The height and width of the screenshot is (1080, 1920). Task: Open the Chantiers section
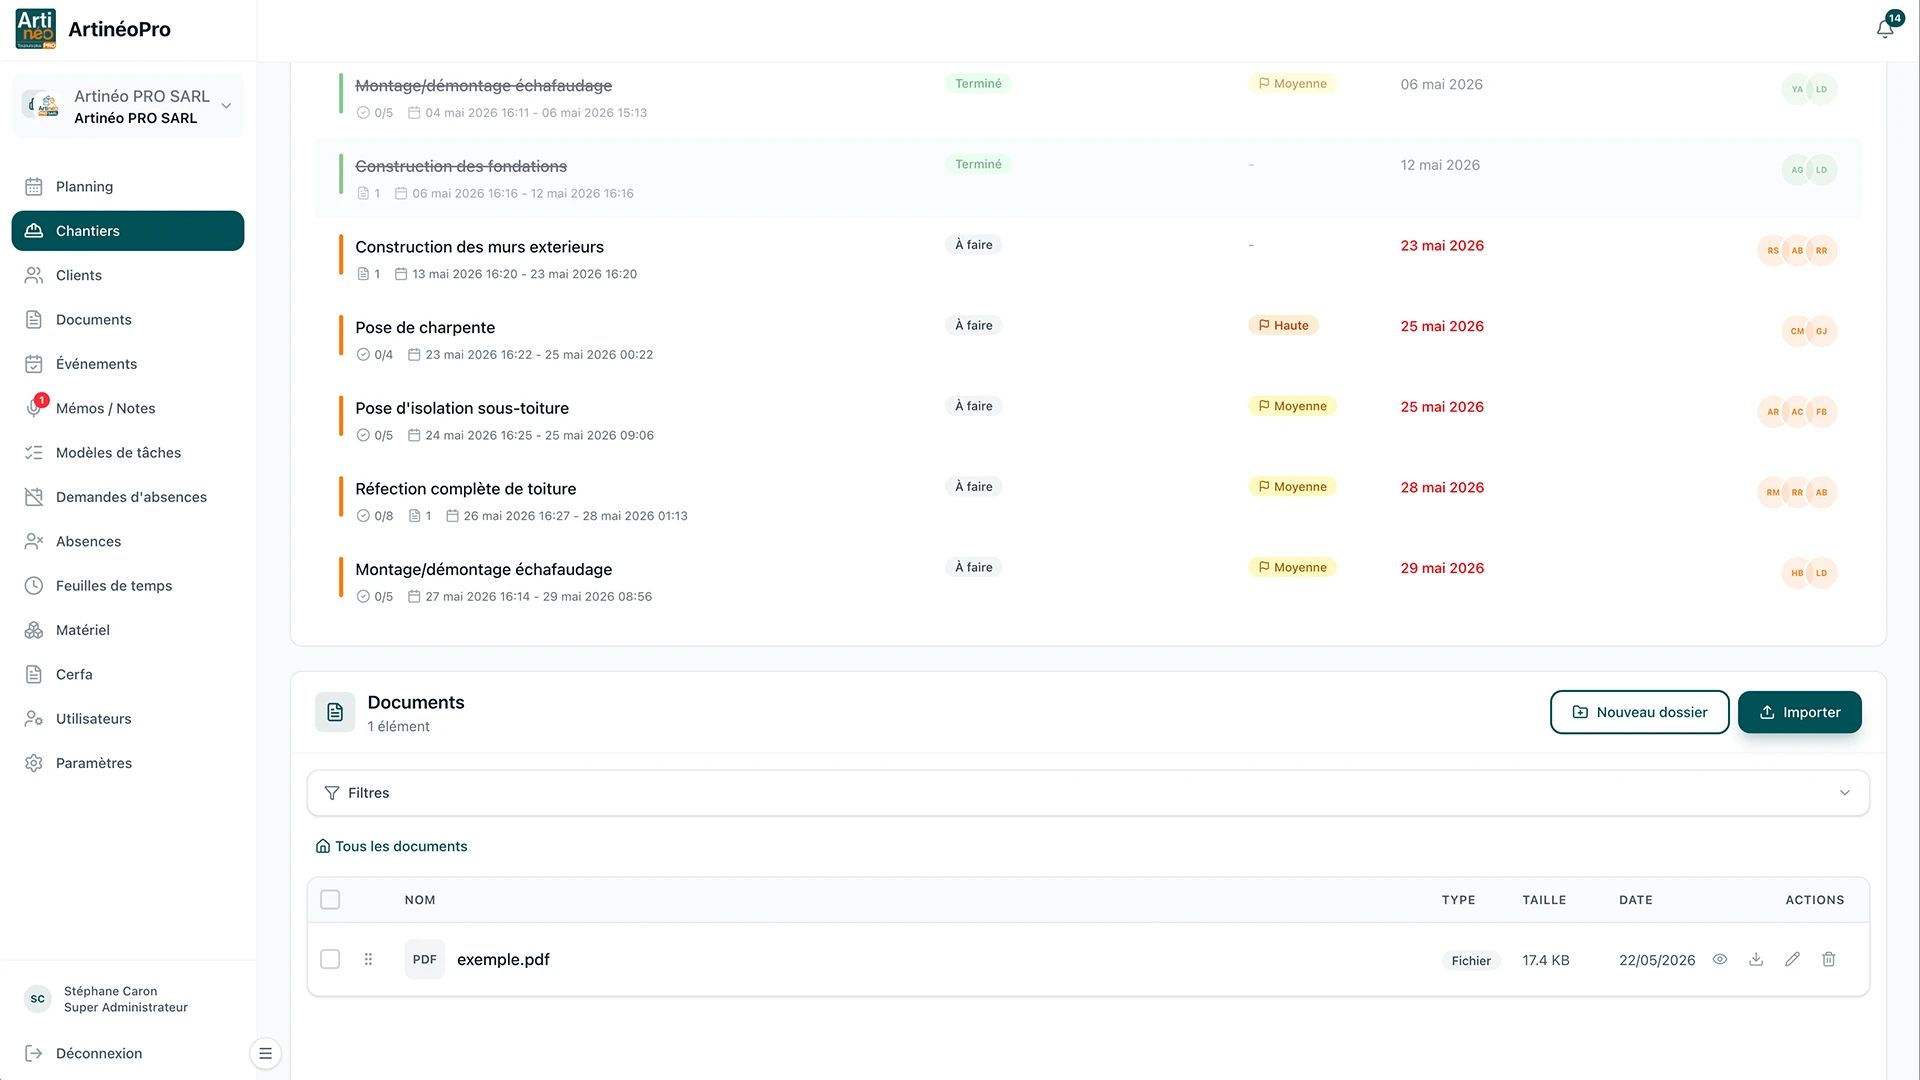coord(128,231)
